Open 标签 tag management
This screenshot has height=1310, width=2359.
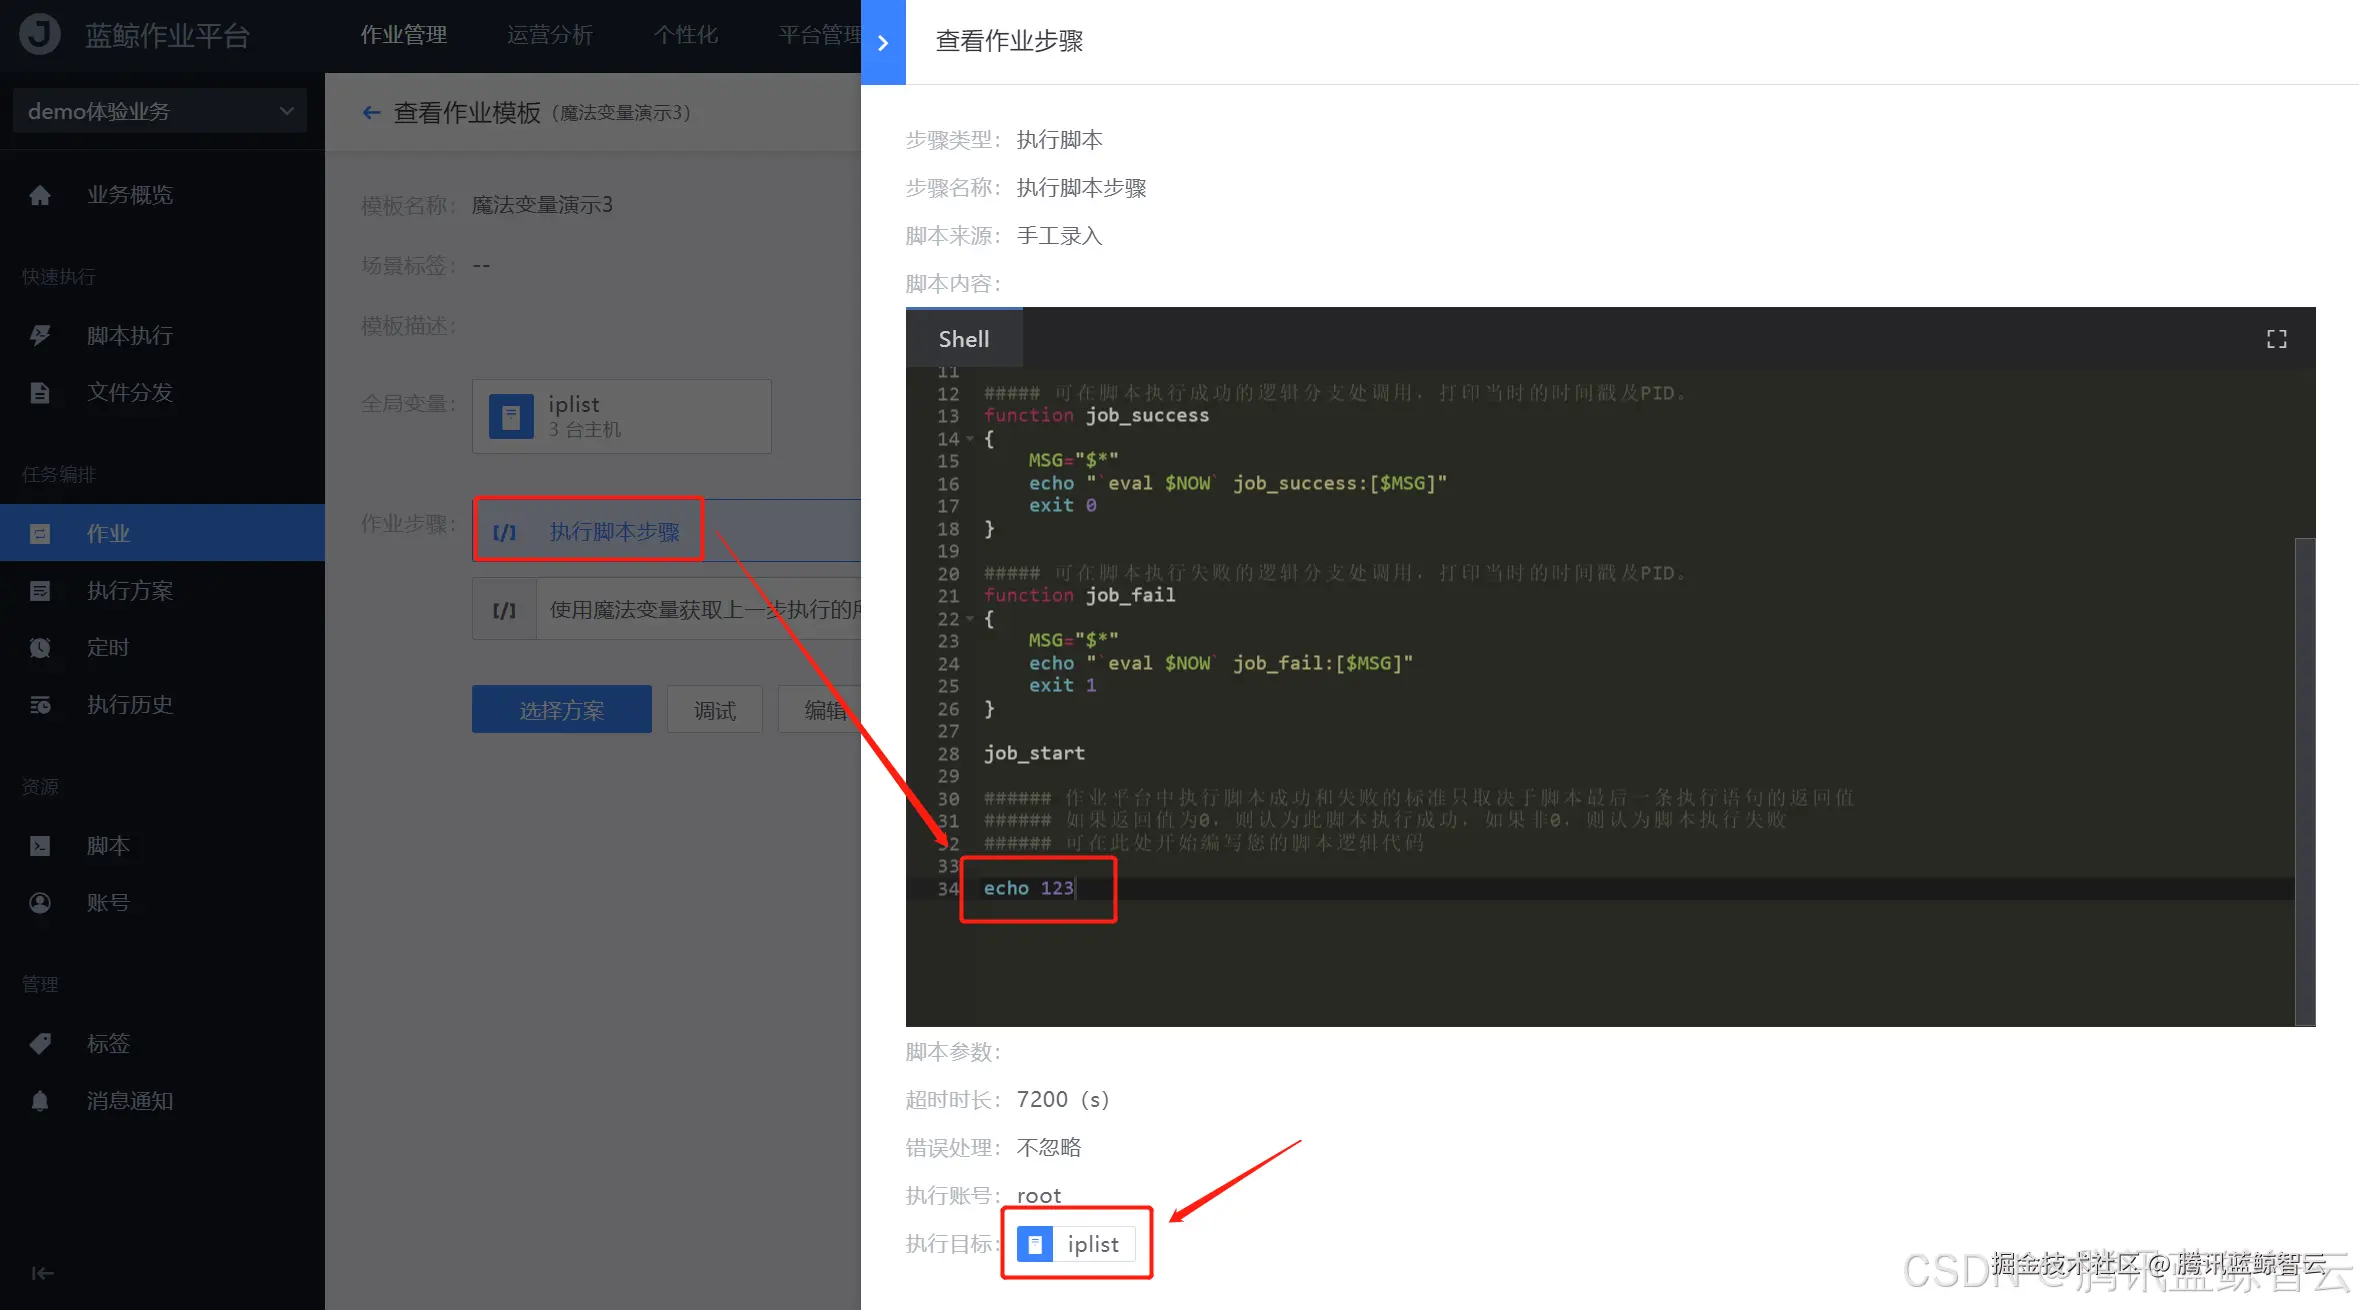click(108, 1043)
